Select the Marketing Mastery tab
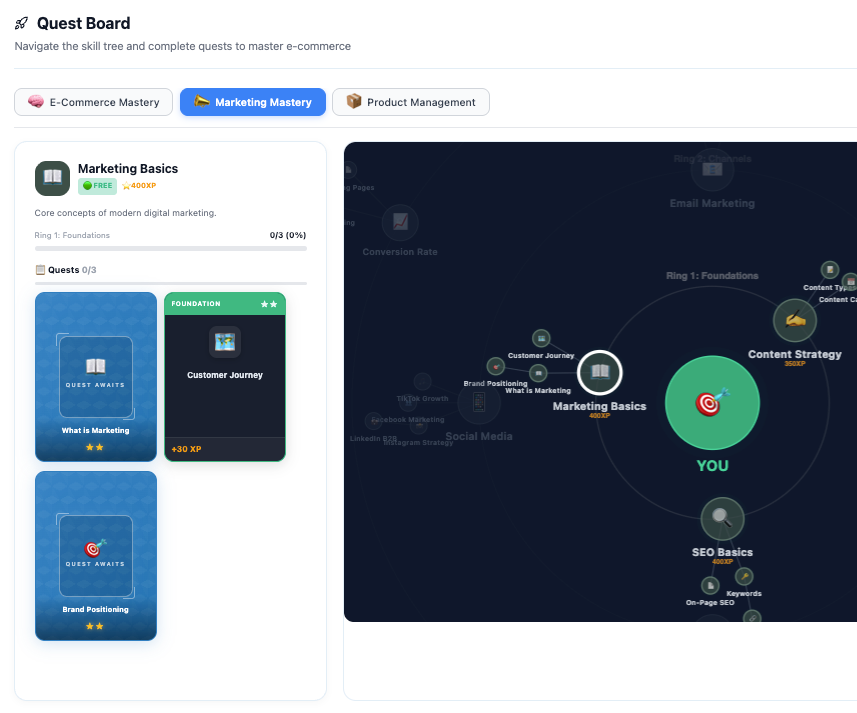The width and height of the screenshot is (857, 713). pos(253,102)
